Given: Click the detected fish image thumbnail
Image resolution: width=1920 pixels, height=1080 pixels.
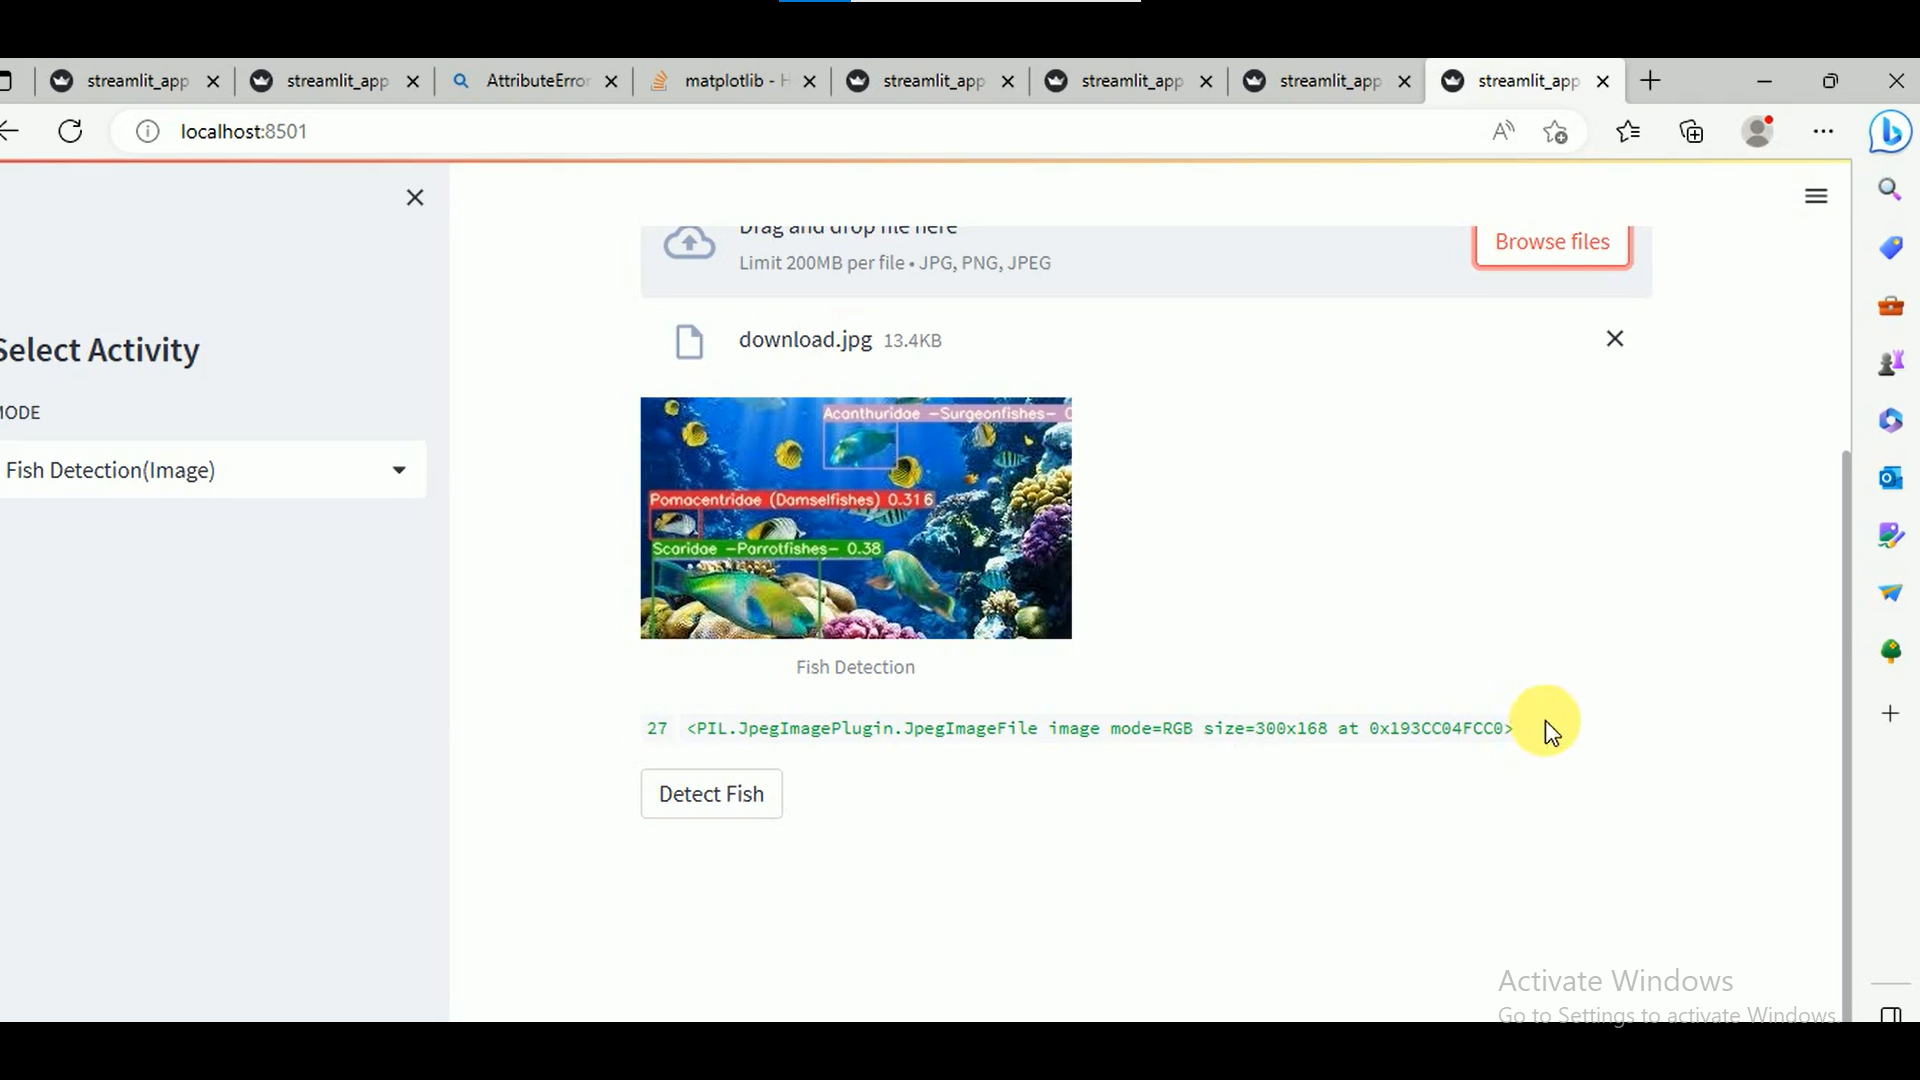Looking at the screenshot, I should (856, 518).
